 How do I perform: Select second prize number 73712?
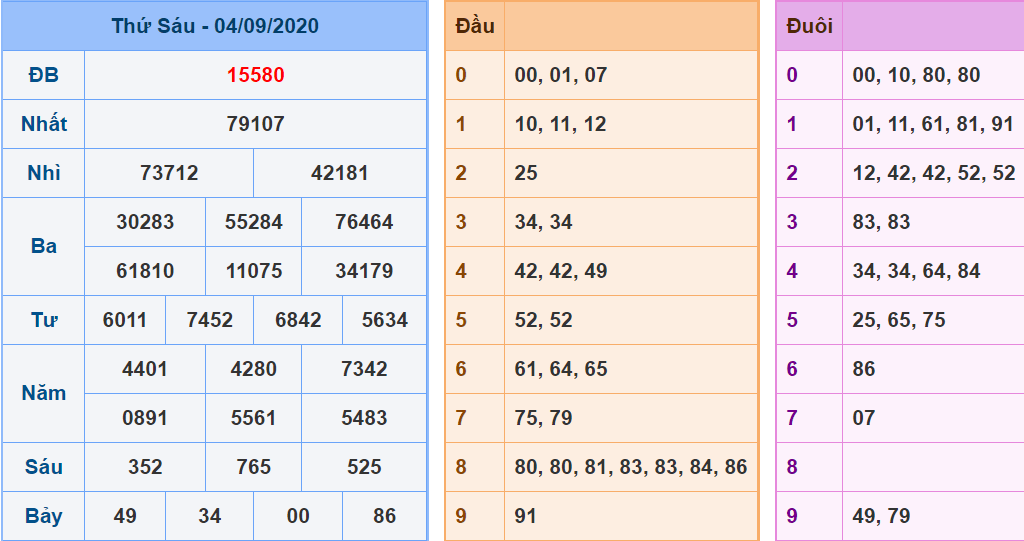[169, 173]
